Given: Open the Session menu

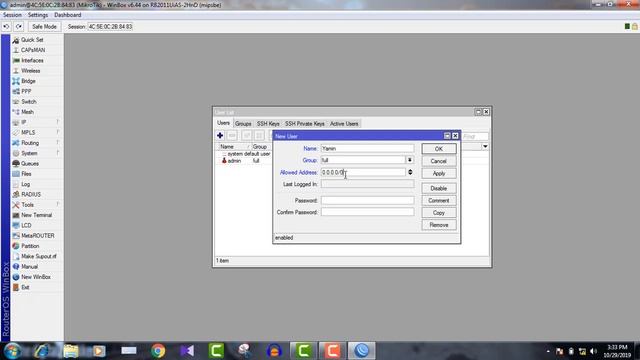Looking at the screenshot, I should tap(12, 15).
